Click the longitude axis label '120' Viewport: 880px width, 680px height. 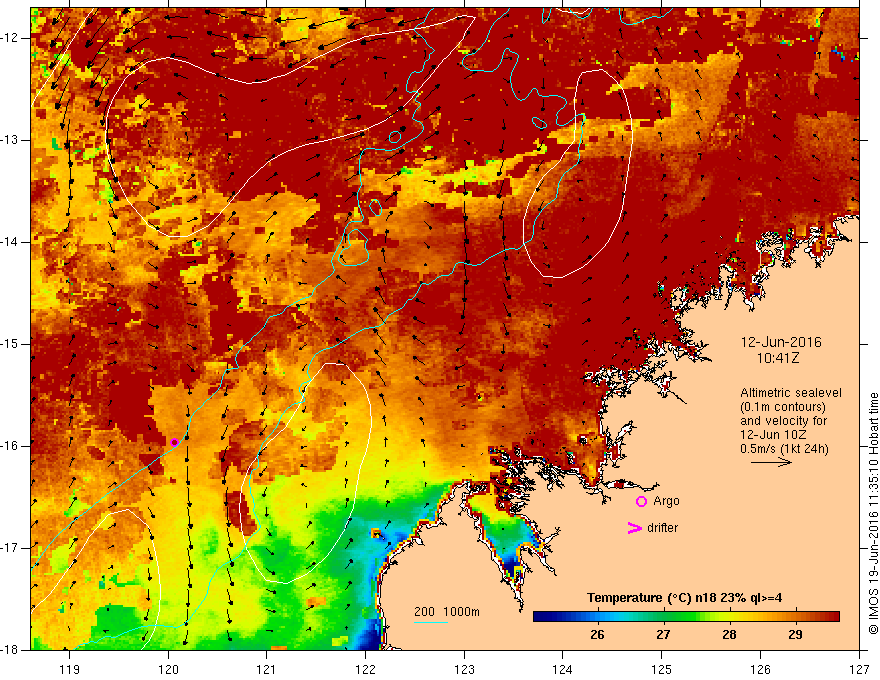[x=168, y=669]
